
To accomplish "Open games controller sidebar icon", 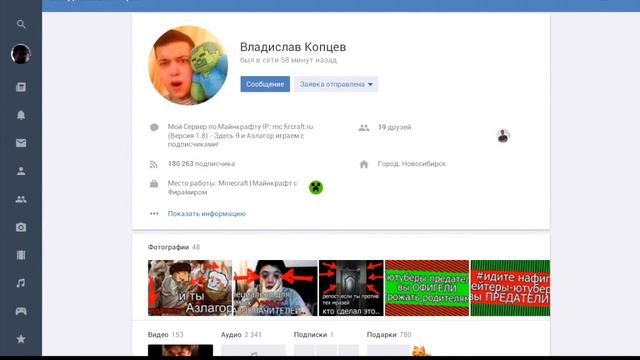I will [21, 311].
